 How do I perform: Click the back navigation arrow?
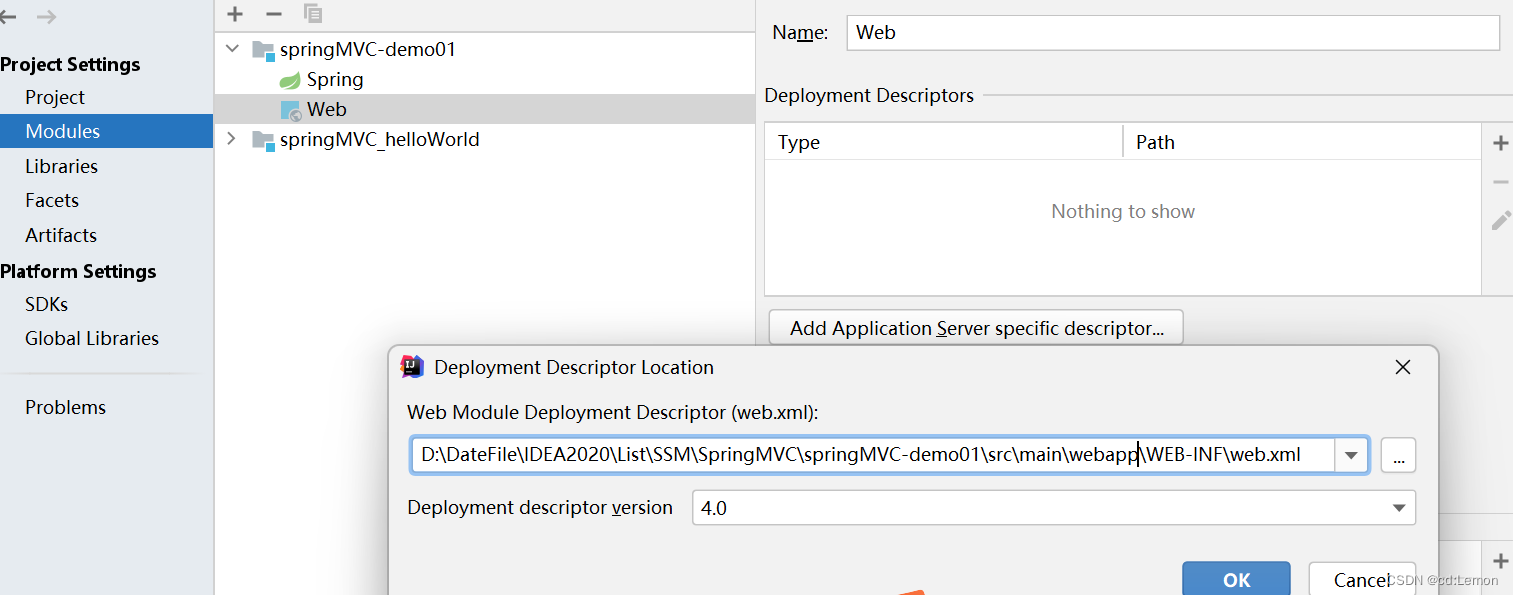(x=8, y=17)
